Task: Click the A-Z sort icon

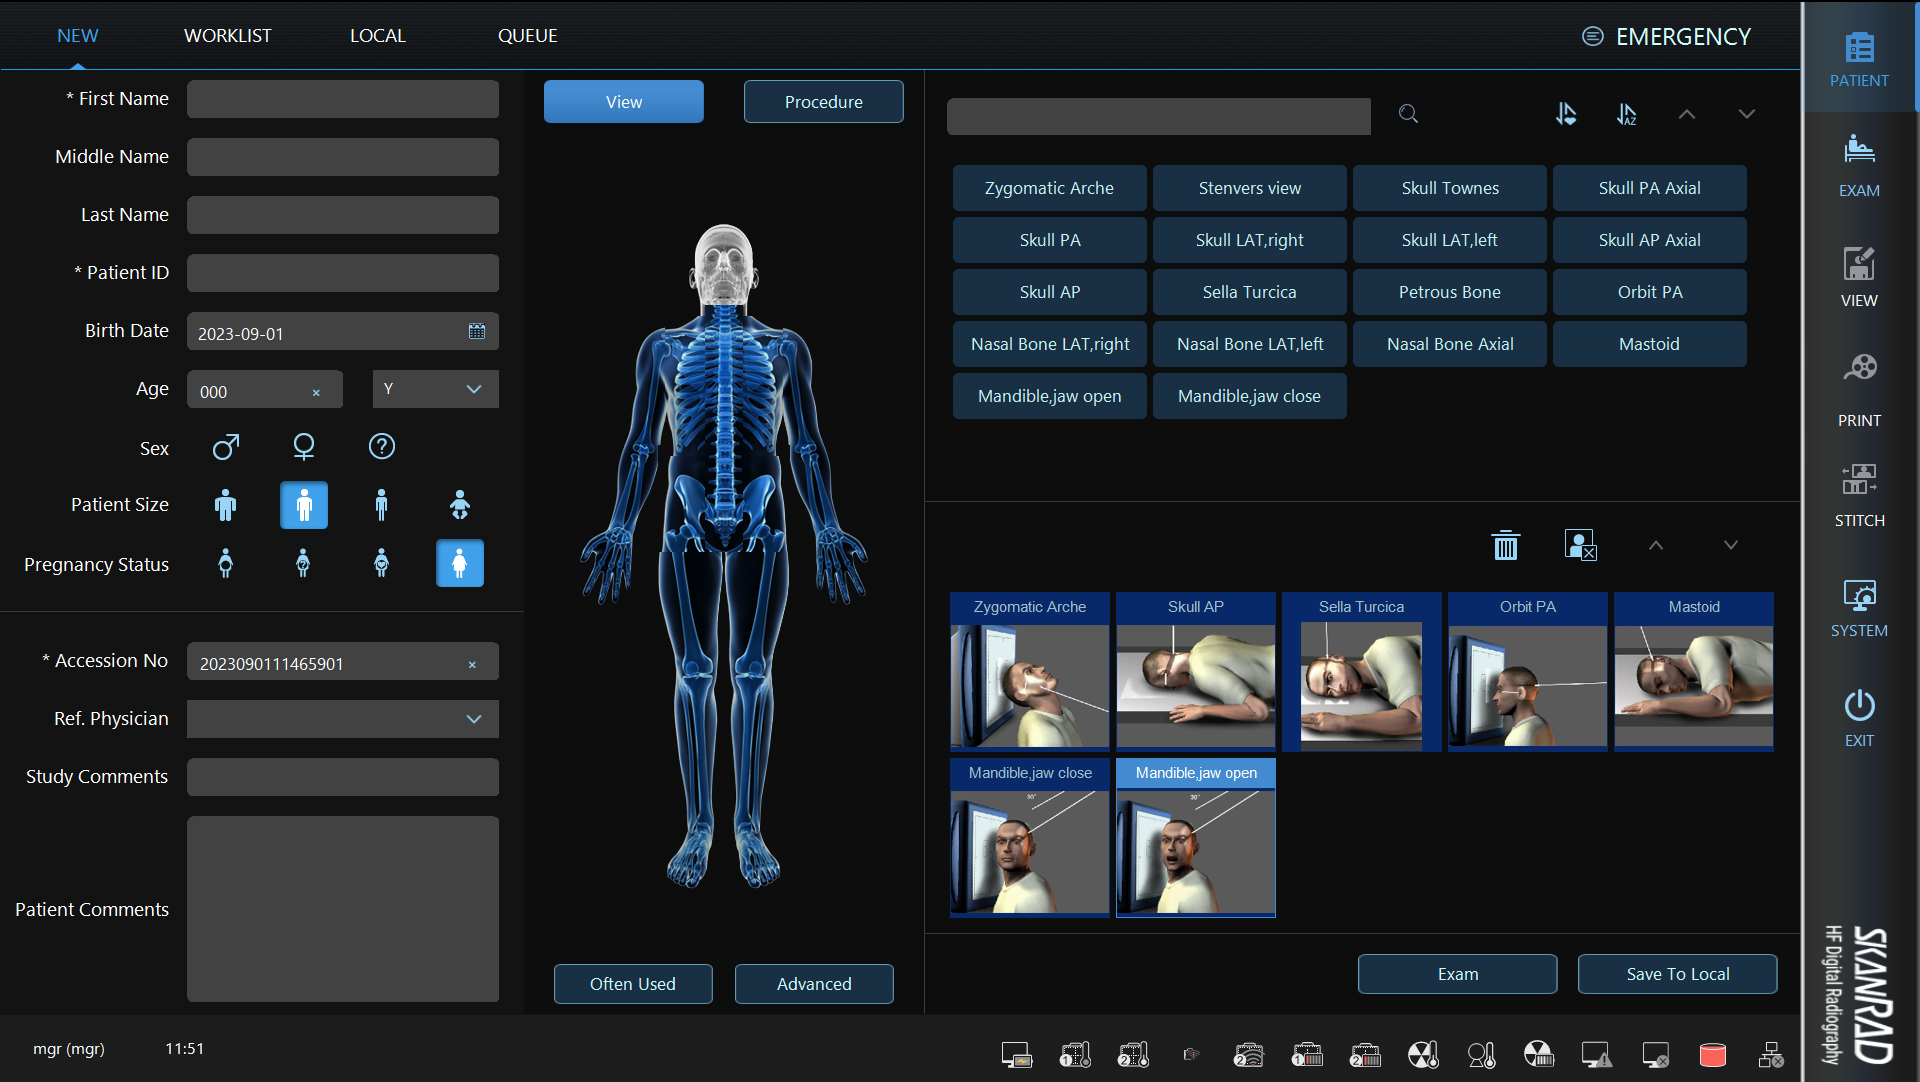Action: coord(1626,114)
